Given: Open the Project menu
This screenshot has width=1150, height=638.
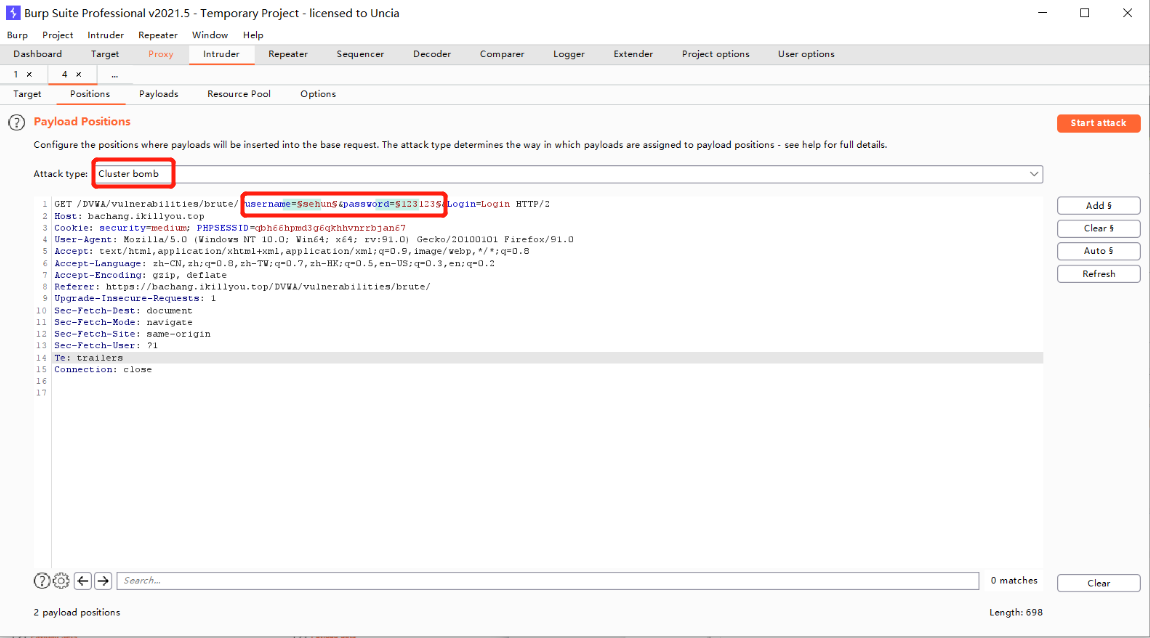Looking at the screenshot, I should coord(57,34).
